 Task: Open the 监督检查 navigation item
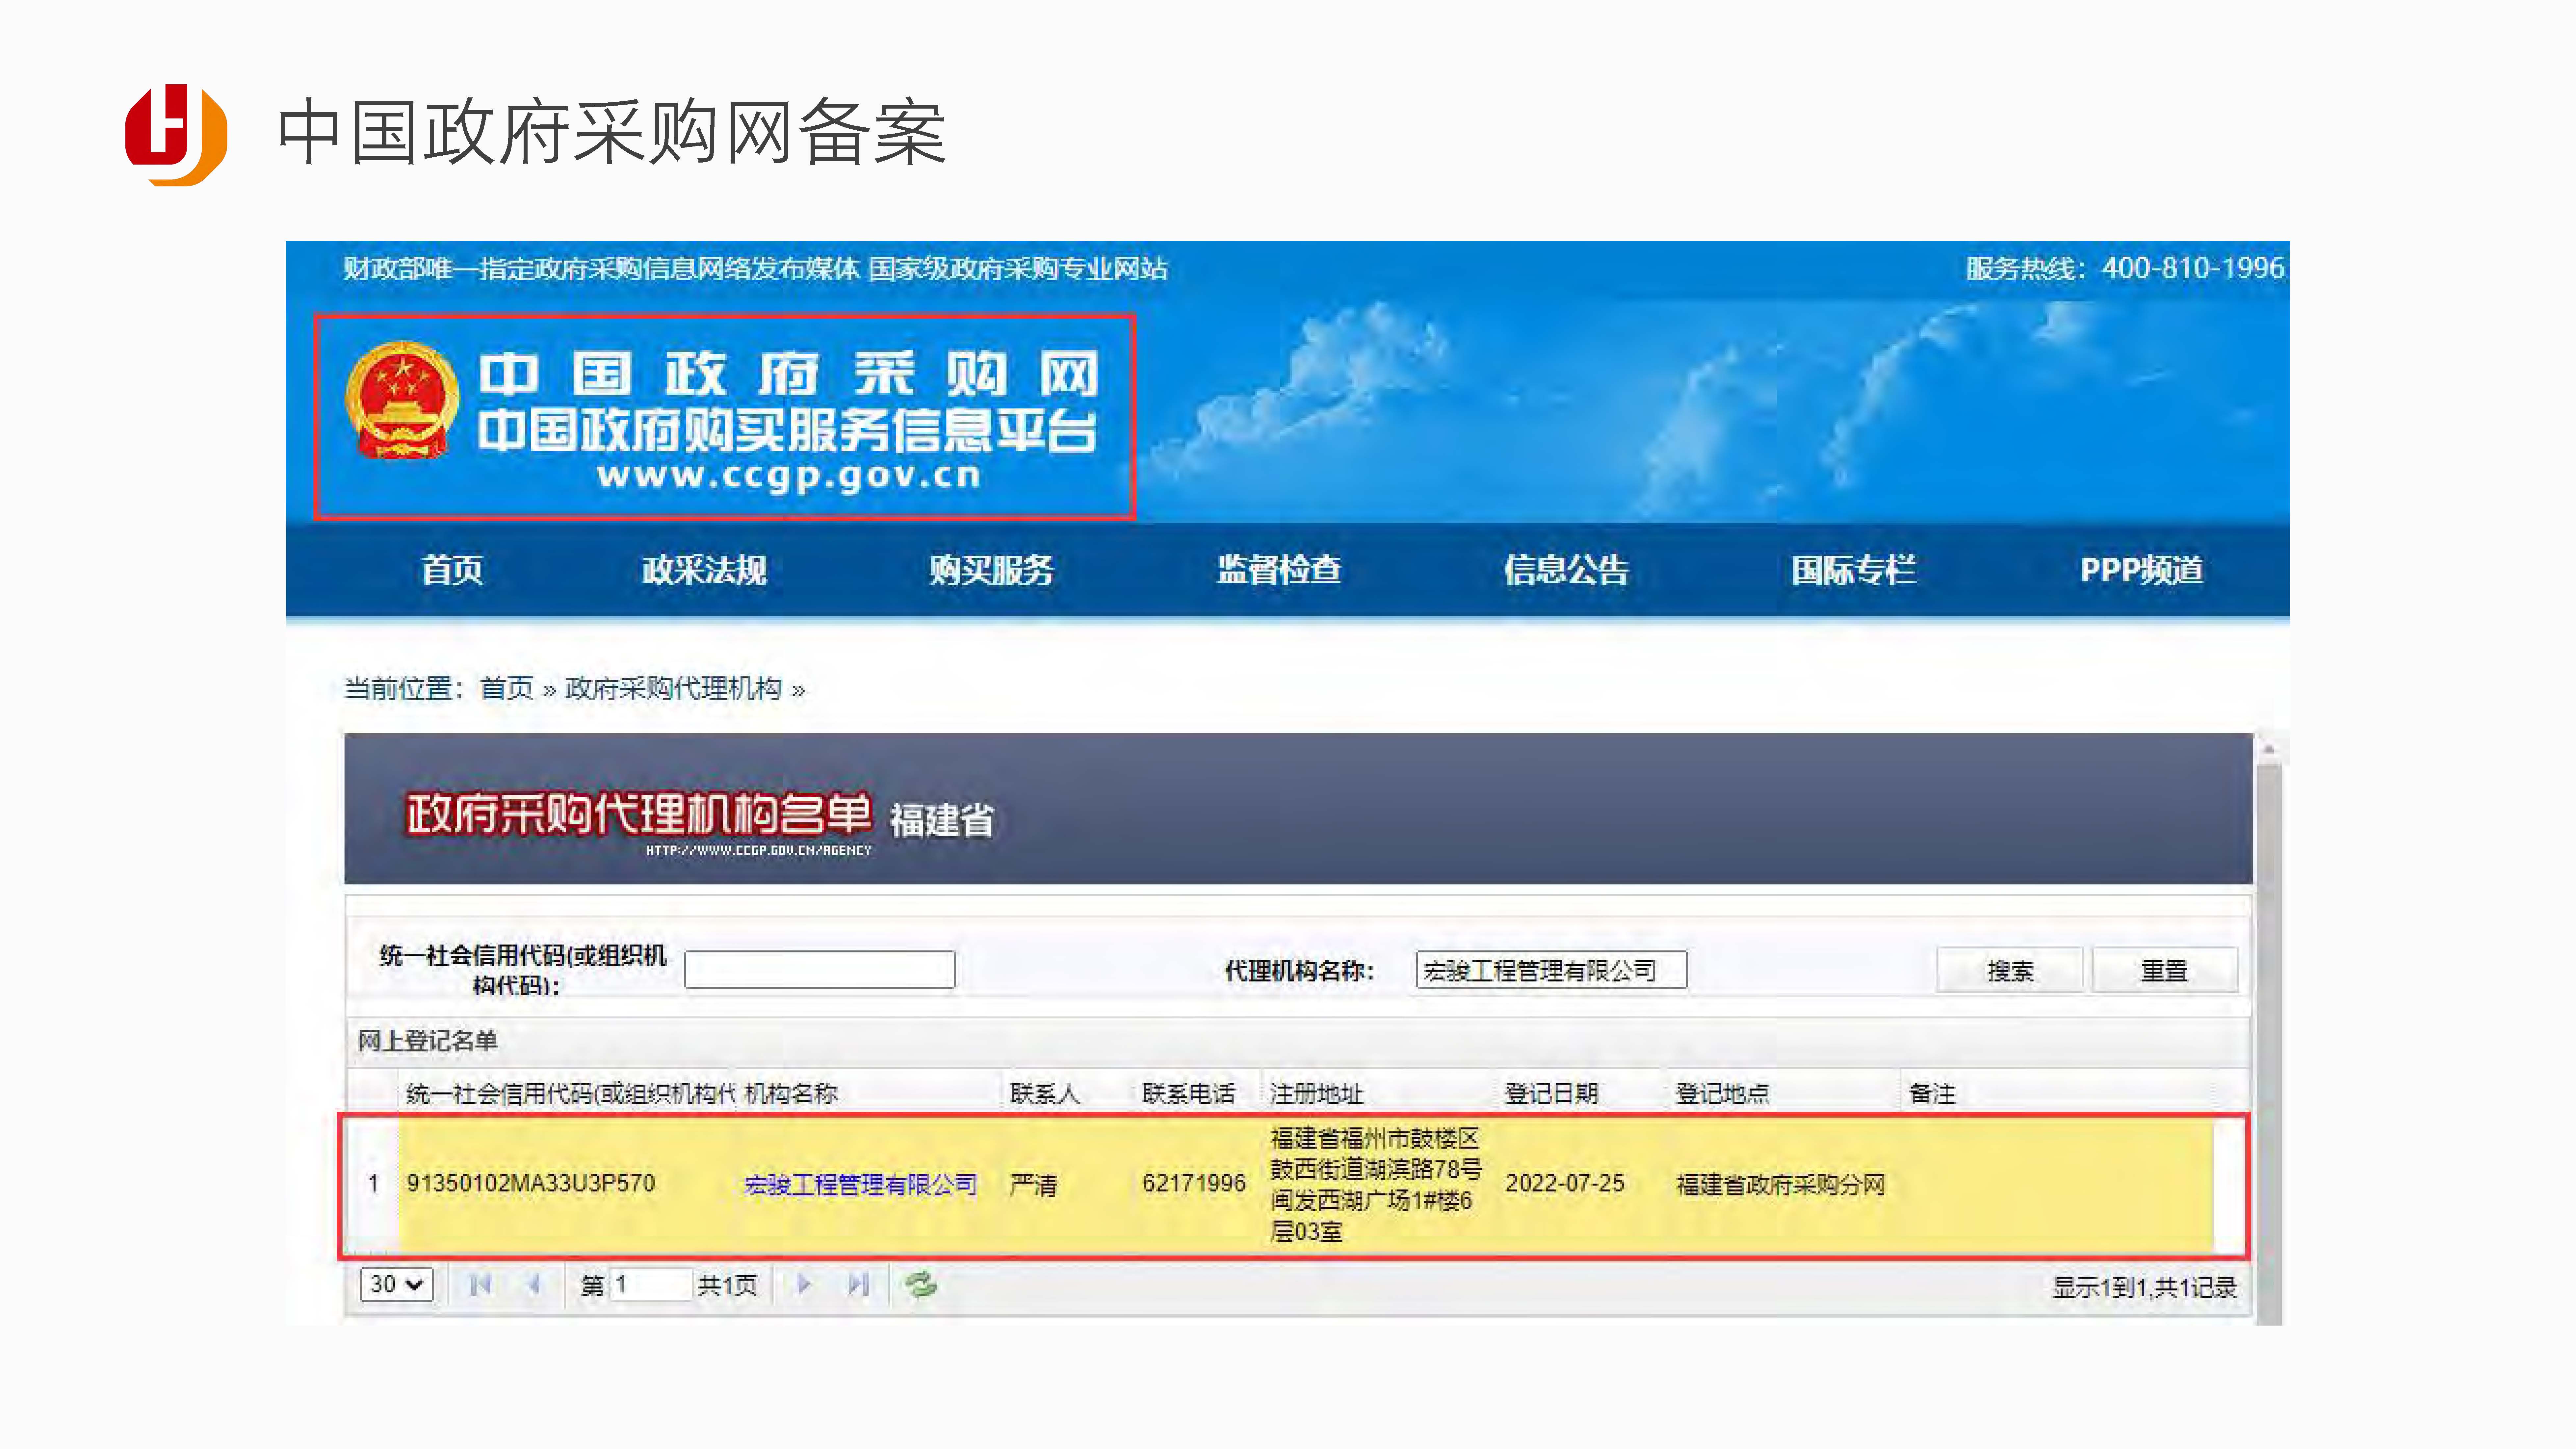(1279, 570)
